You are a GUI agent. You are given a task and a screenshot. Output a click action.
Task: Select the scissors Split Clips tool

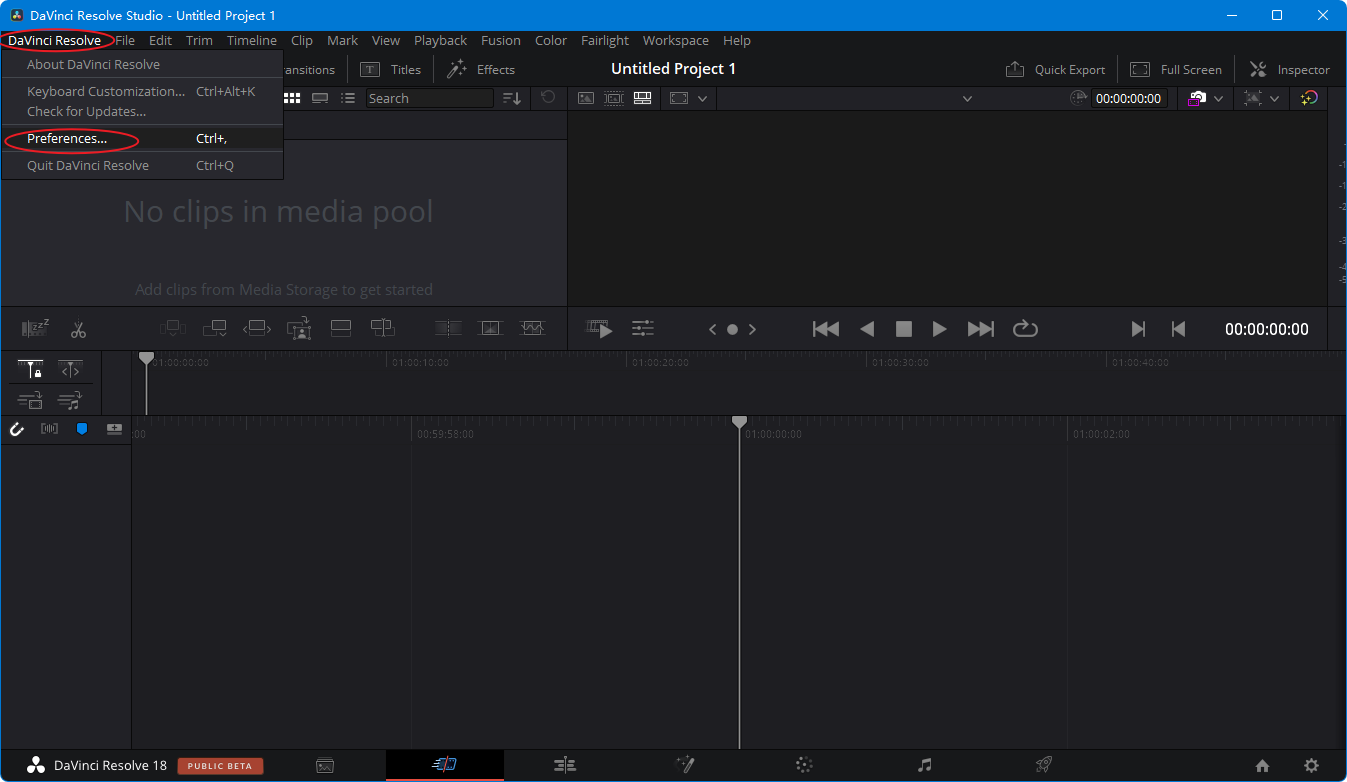pos(79,328)
